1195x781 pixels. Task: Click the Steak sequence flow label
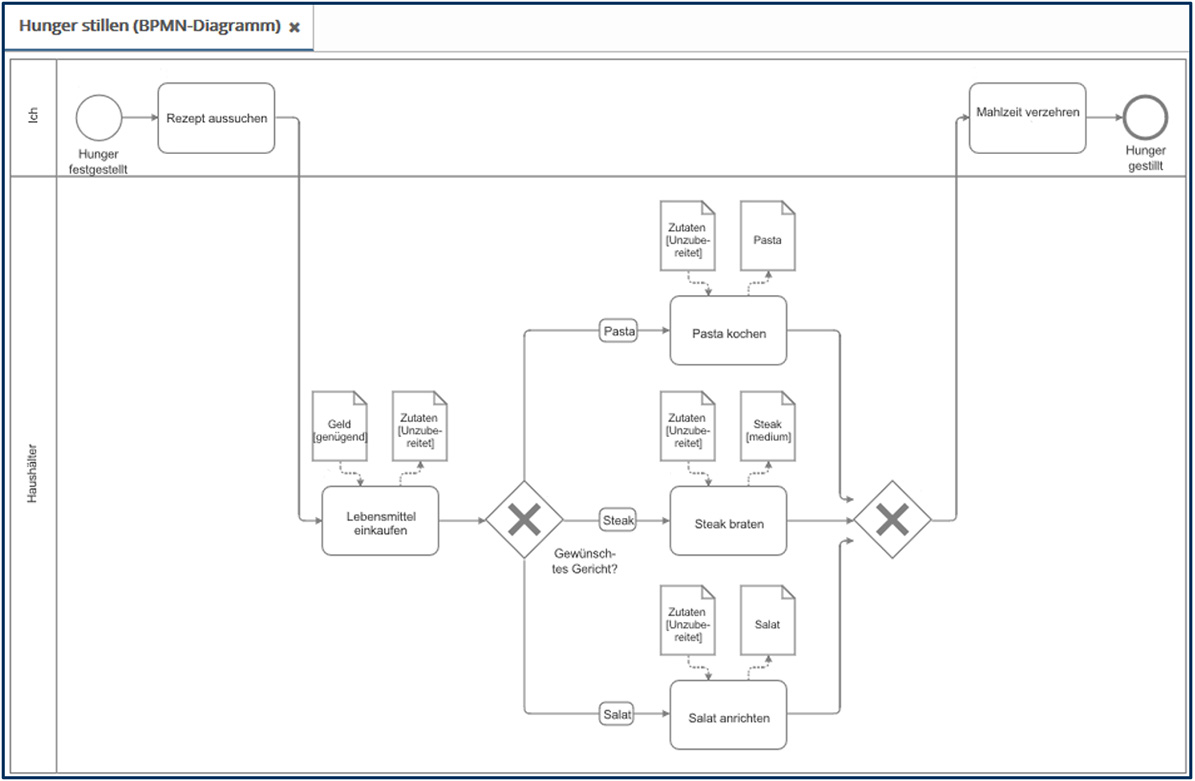(x=618, y=520)
